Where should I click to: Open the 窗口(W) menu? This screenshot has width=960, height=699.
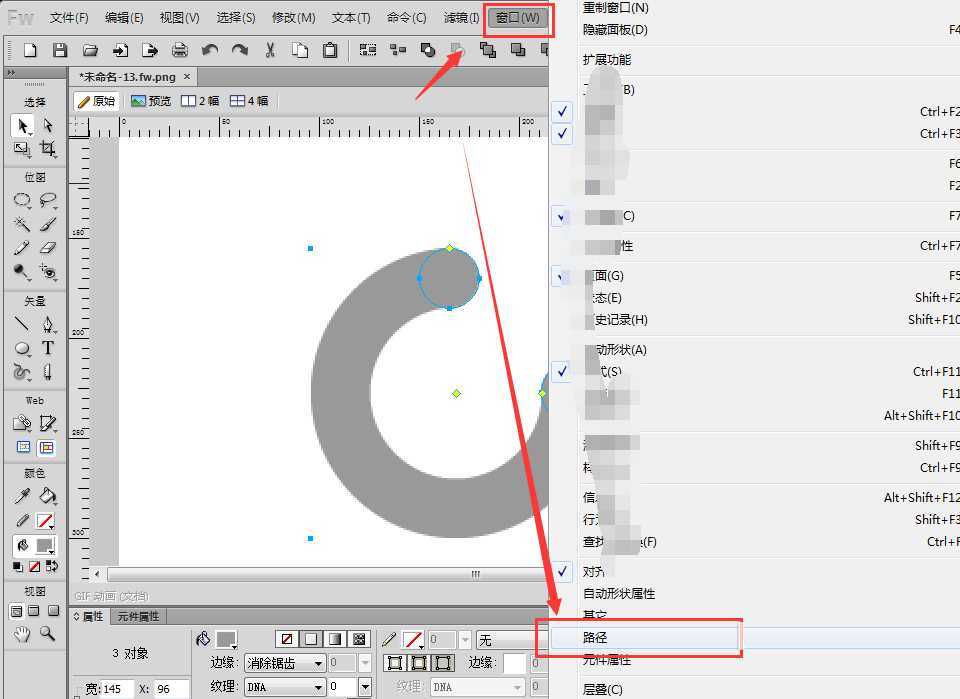coord(518,18)
